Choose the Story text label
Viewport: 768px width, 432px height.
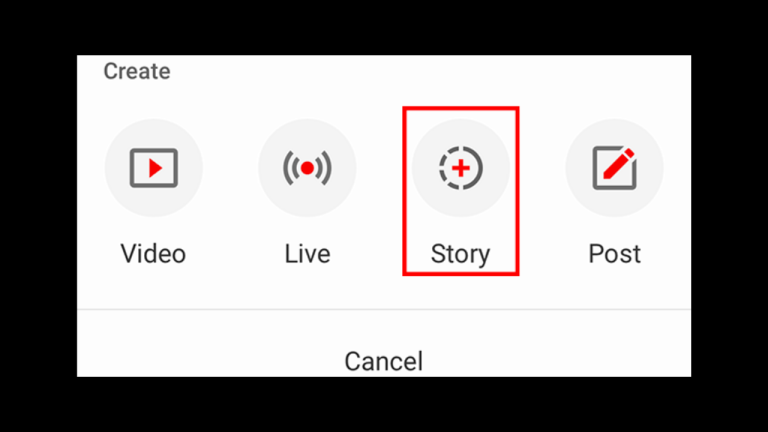tap(460, 255)
